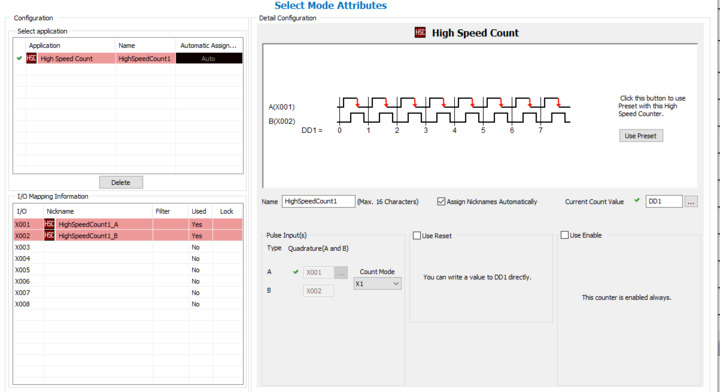The height and width of the screenshot is (392, 720).
Task: Enable the Use Enable checkbox
Action: click(565, 235)
